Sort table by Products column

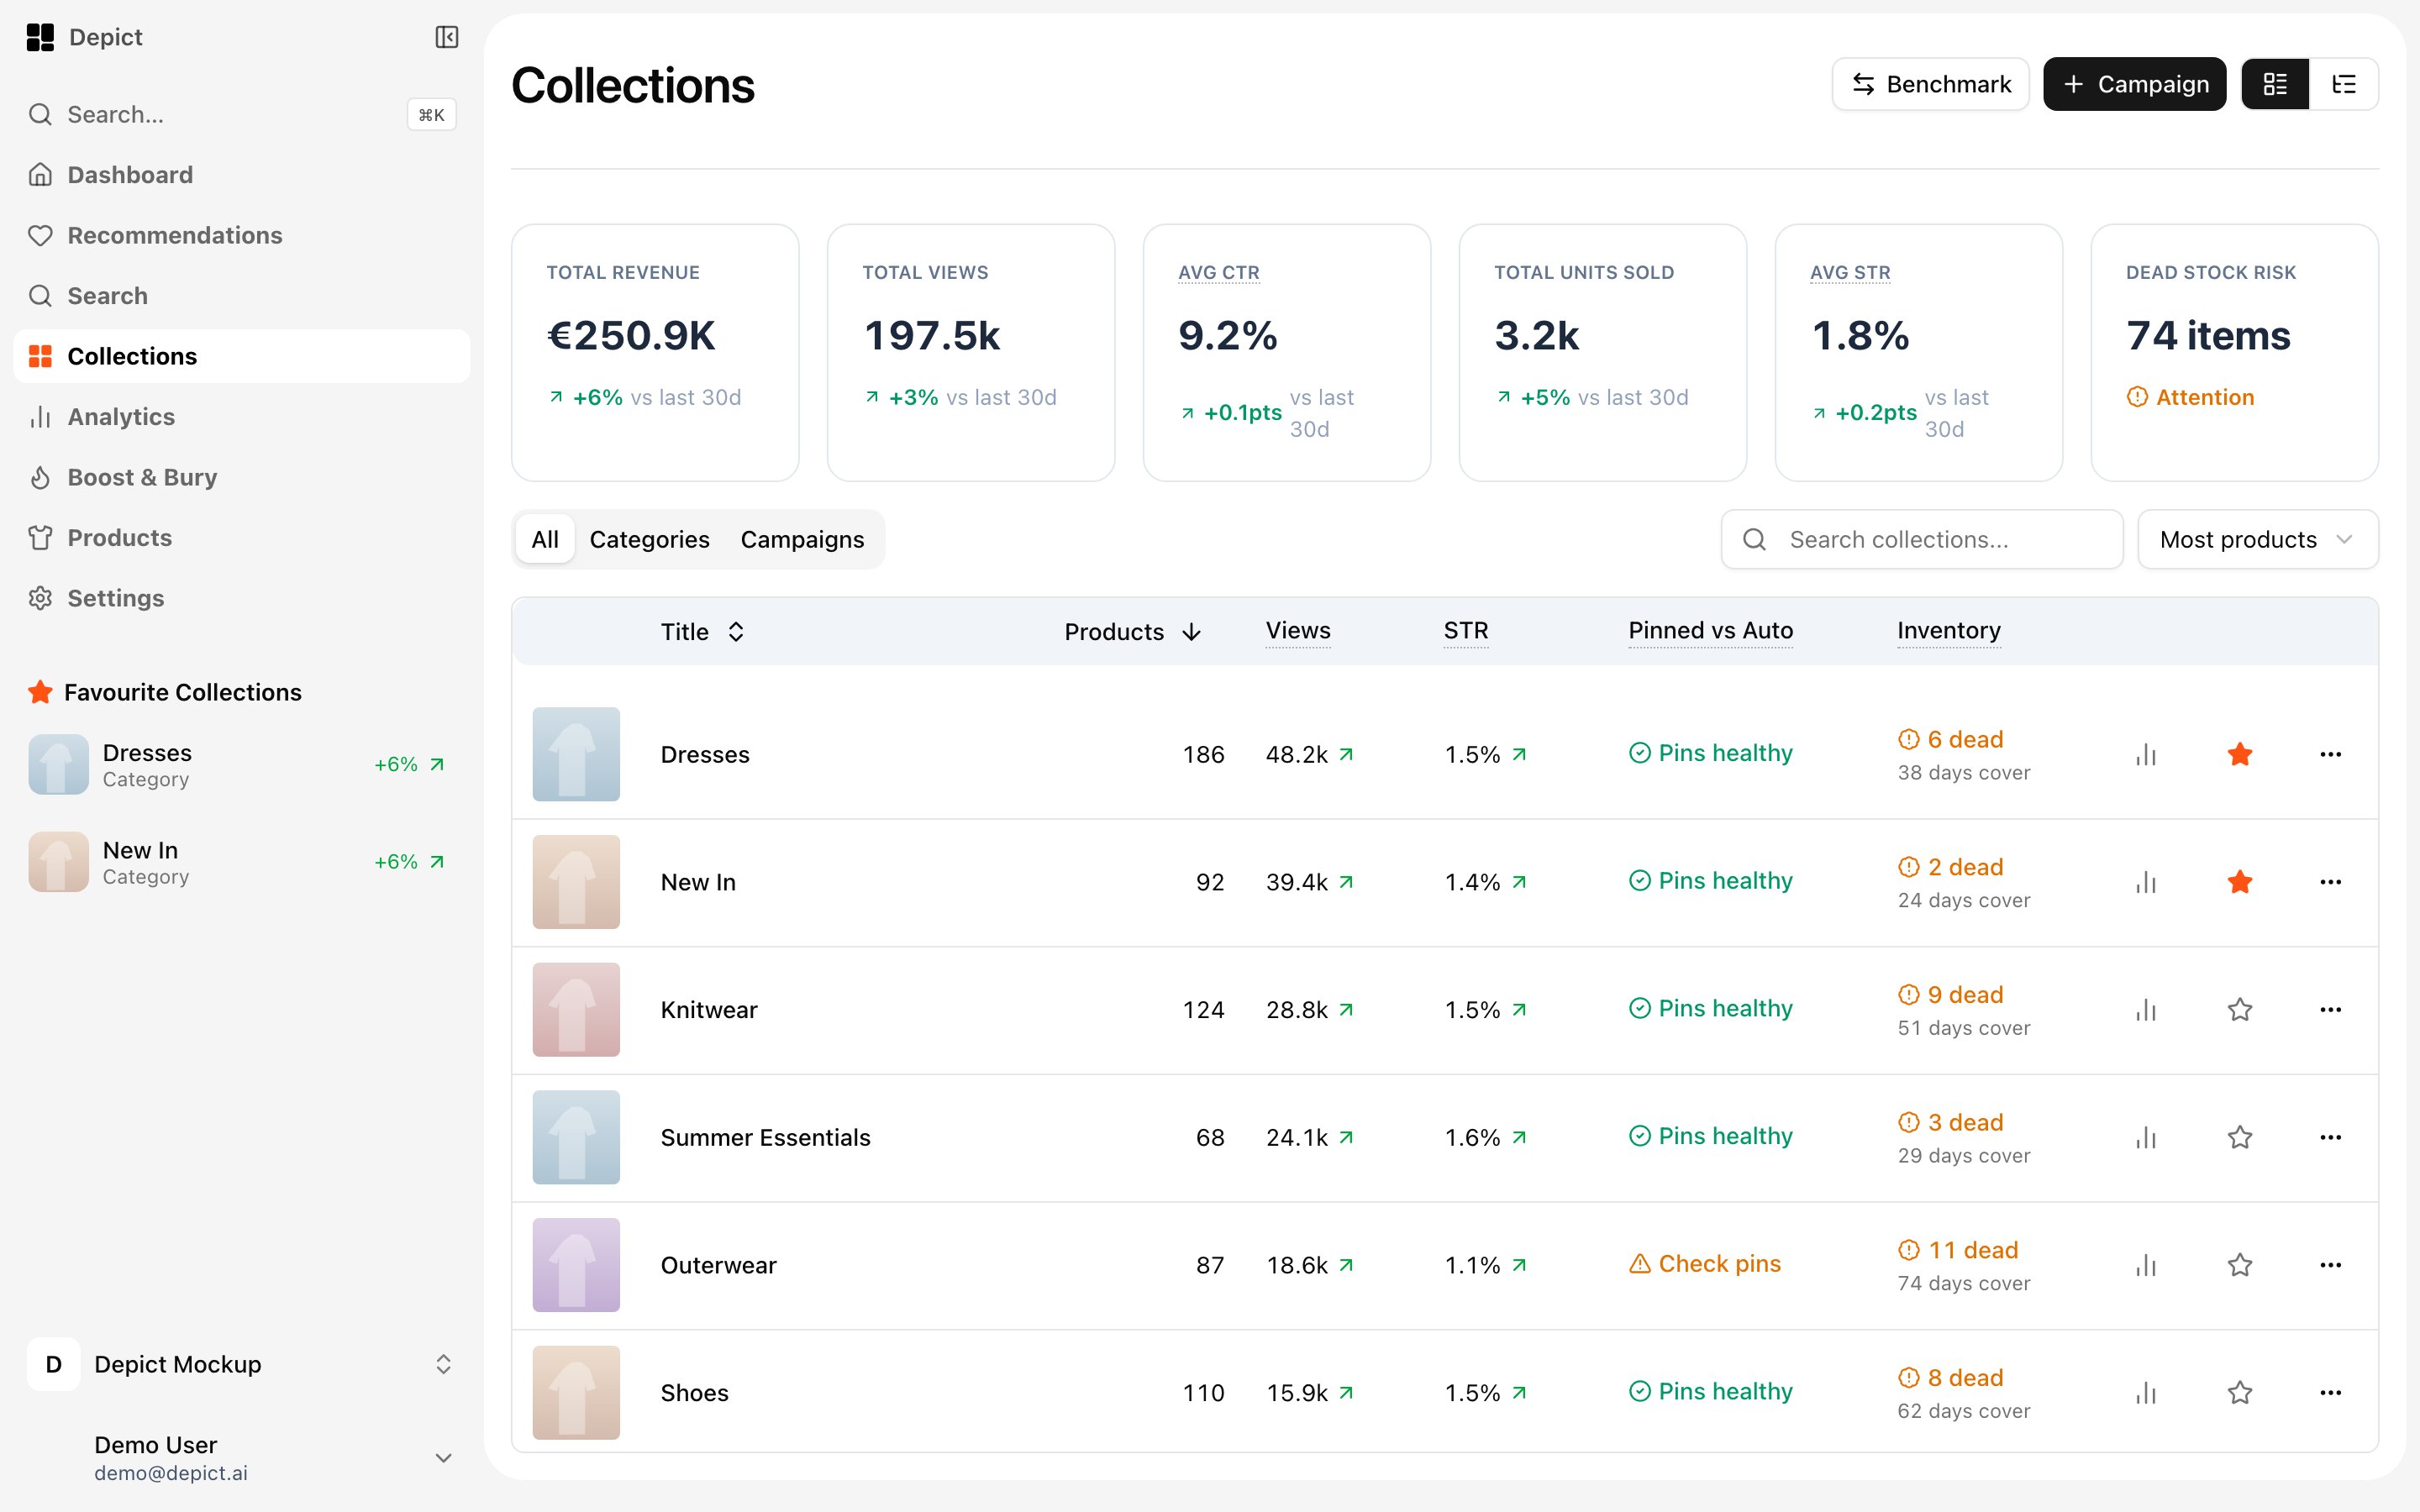pyautogui.click(x=1132, y=632)
